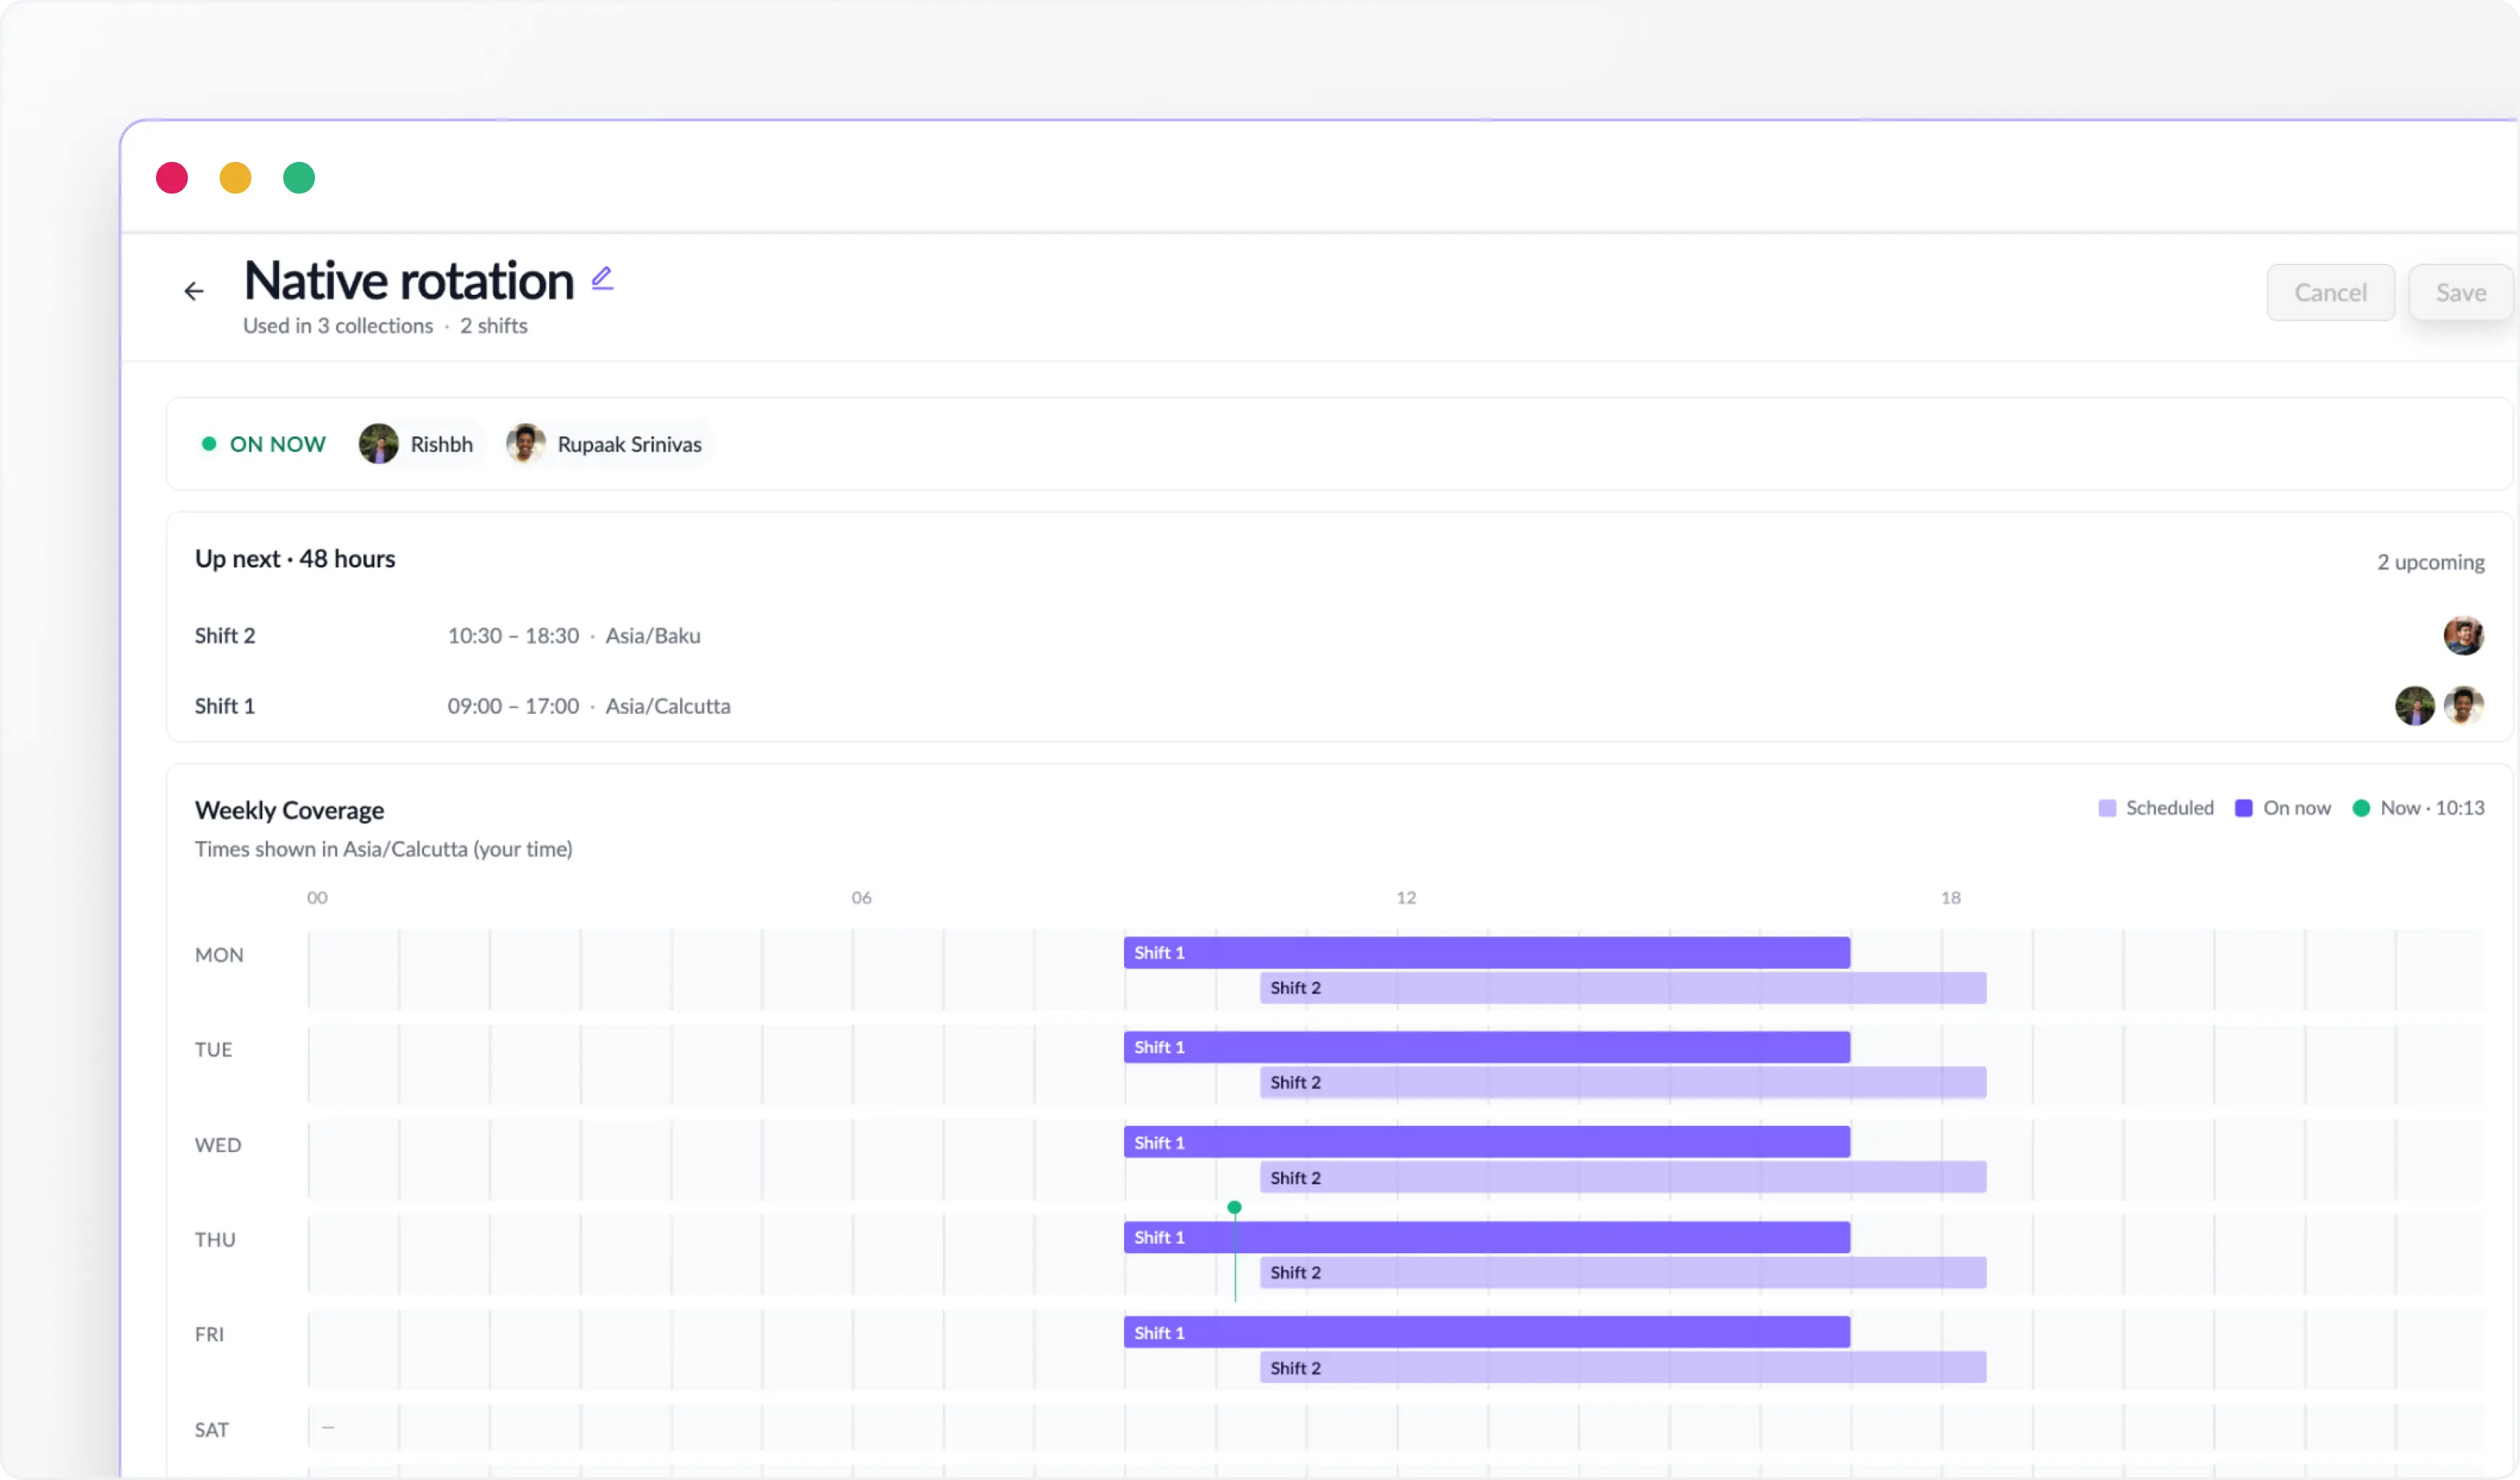Click the On now legend swatch
2520x1480 pixels.
click(2244, 808)
